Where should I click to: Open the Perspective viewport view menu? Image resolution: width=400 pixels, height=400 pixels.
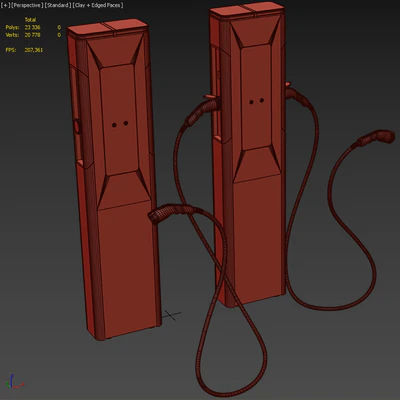27,5
